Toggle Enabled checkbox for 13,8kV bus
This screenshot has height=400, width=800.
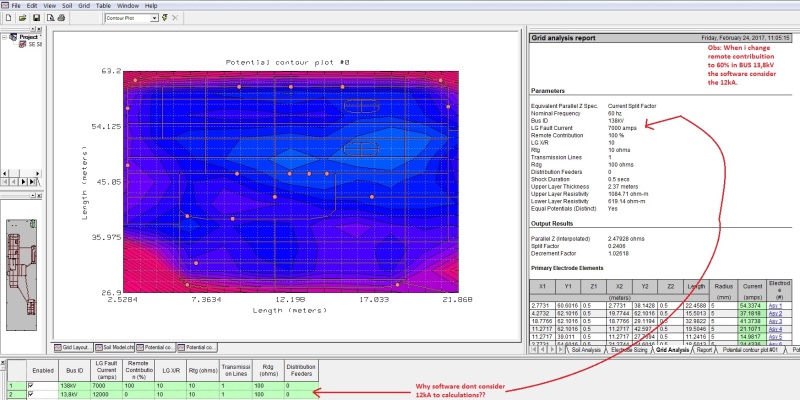pos(31,395)
